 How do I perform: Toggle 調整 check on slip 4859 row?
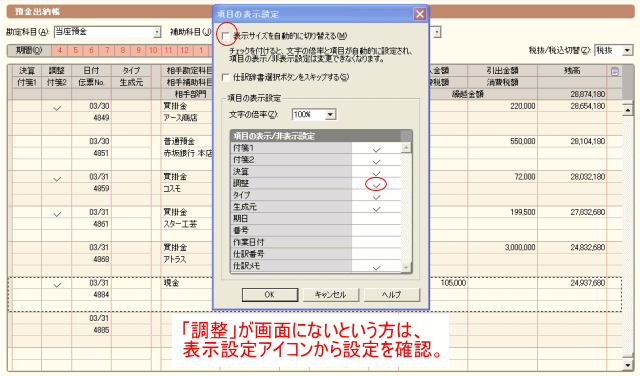click(57, 179)
